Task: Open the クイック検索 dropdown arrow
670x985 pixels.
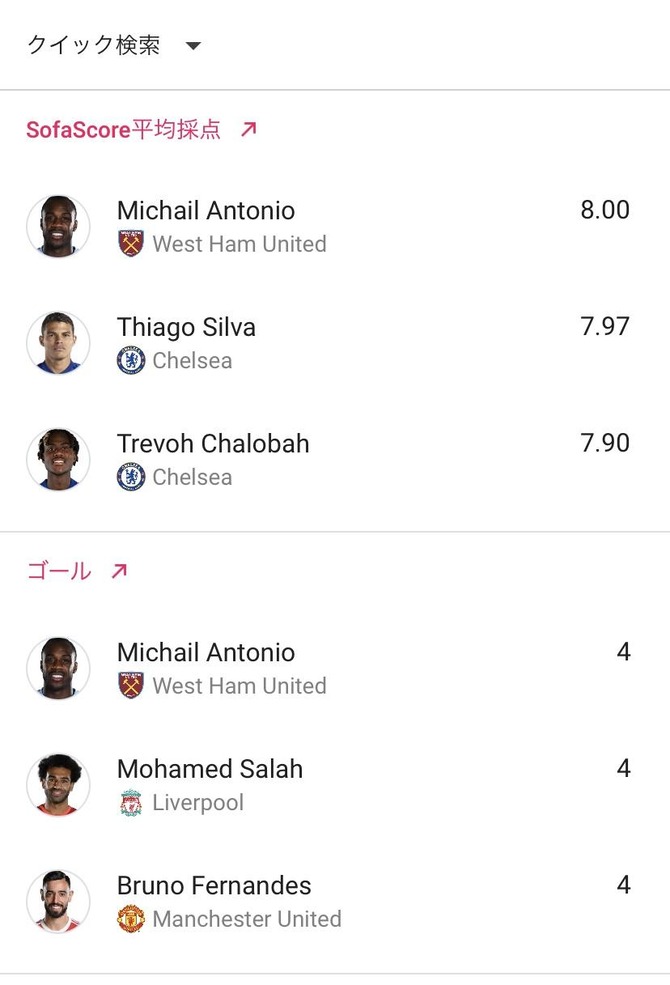Action: pos(193,46)
